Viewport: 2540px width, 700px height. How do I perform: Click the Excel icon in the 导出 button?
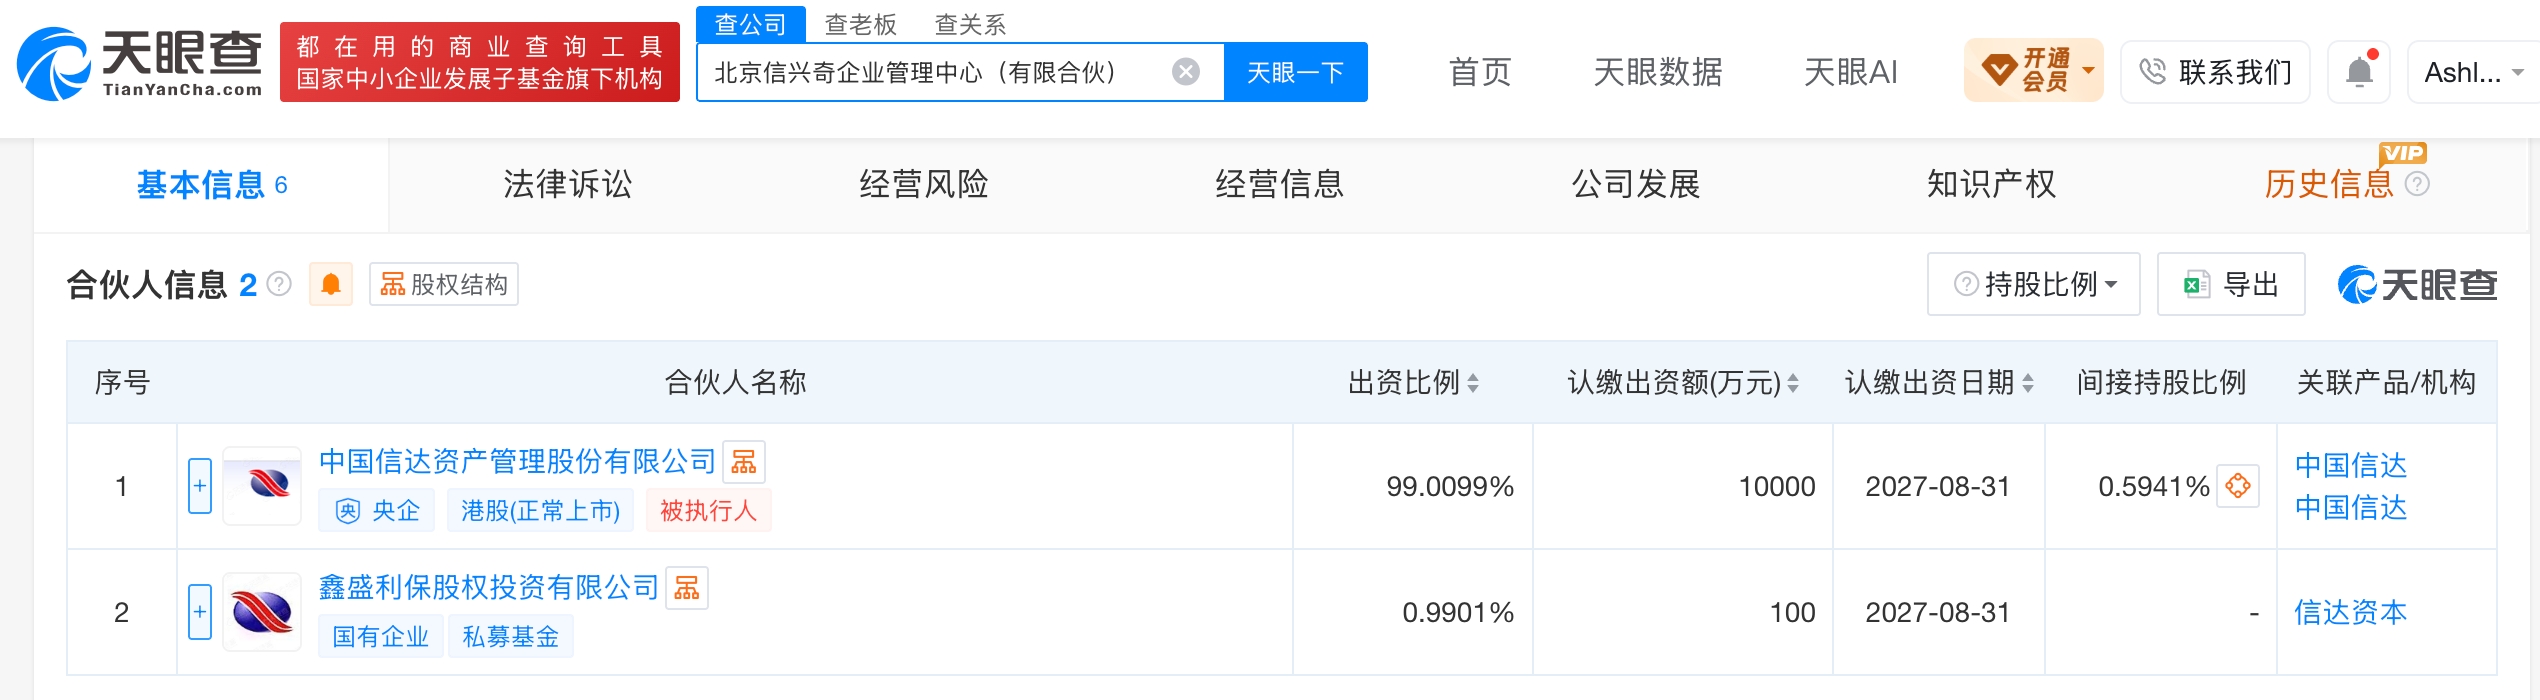(2196, 285)
